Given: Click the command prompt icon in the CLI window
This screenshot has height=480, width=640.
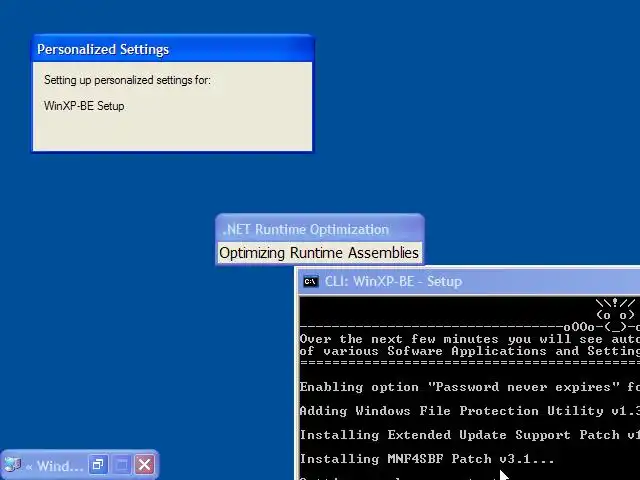Looking at the screenshot, I should pos(310,282).
